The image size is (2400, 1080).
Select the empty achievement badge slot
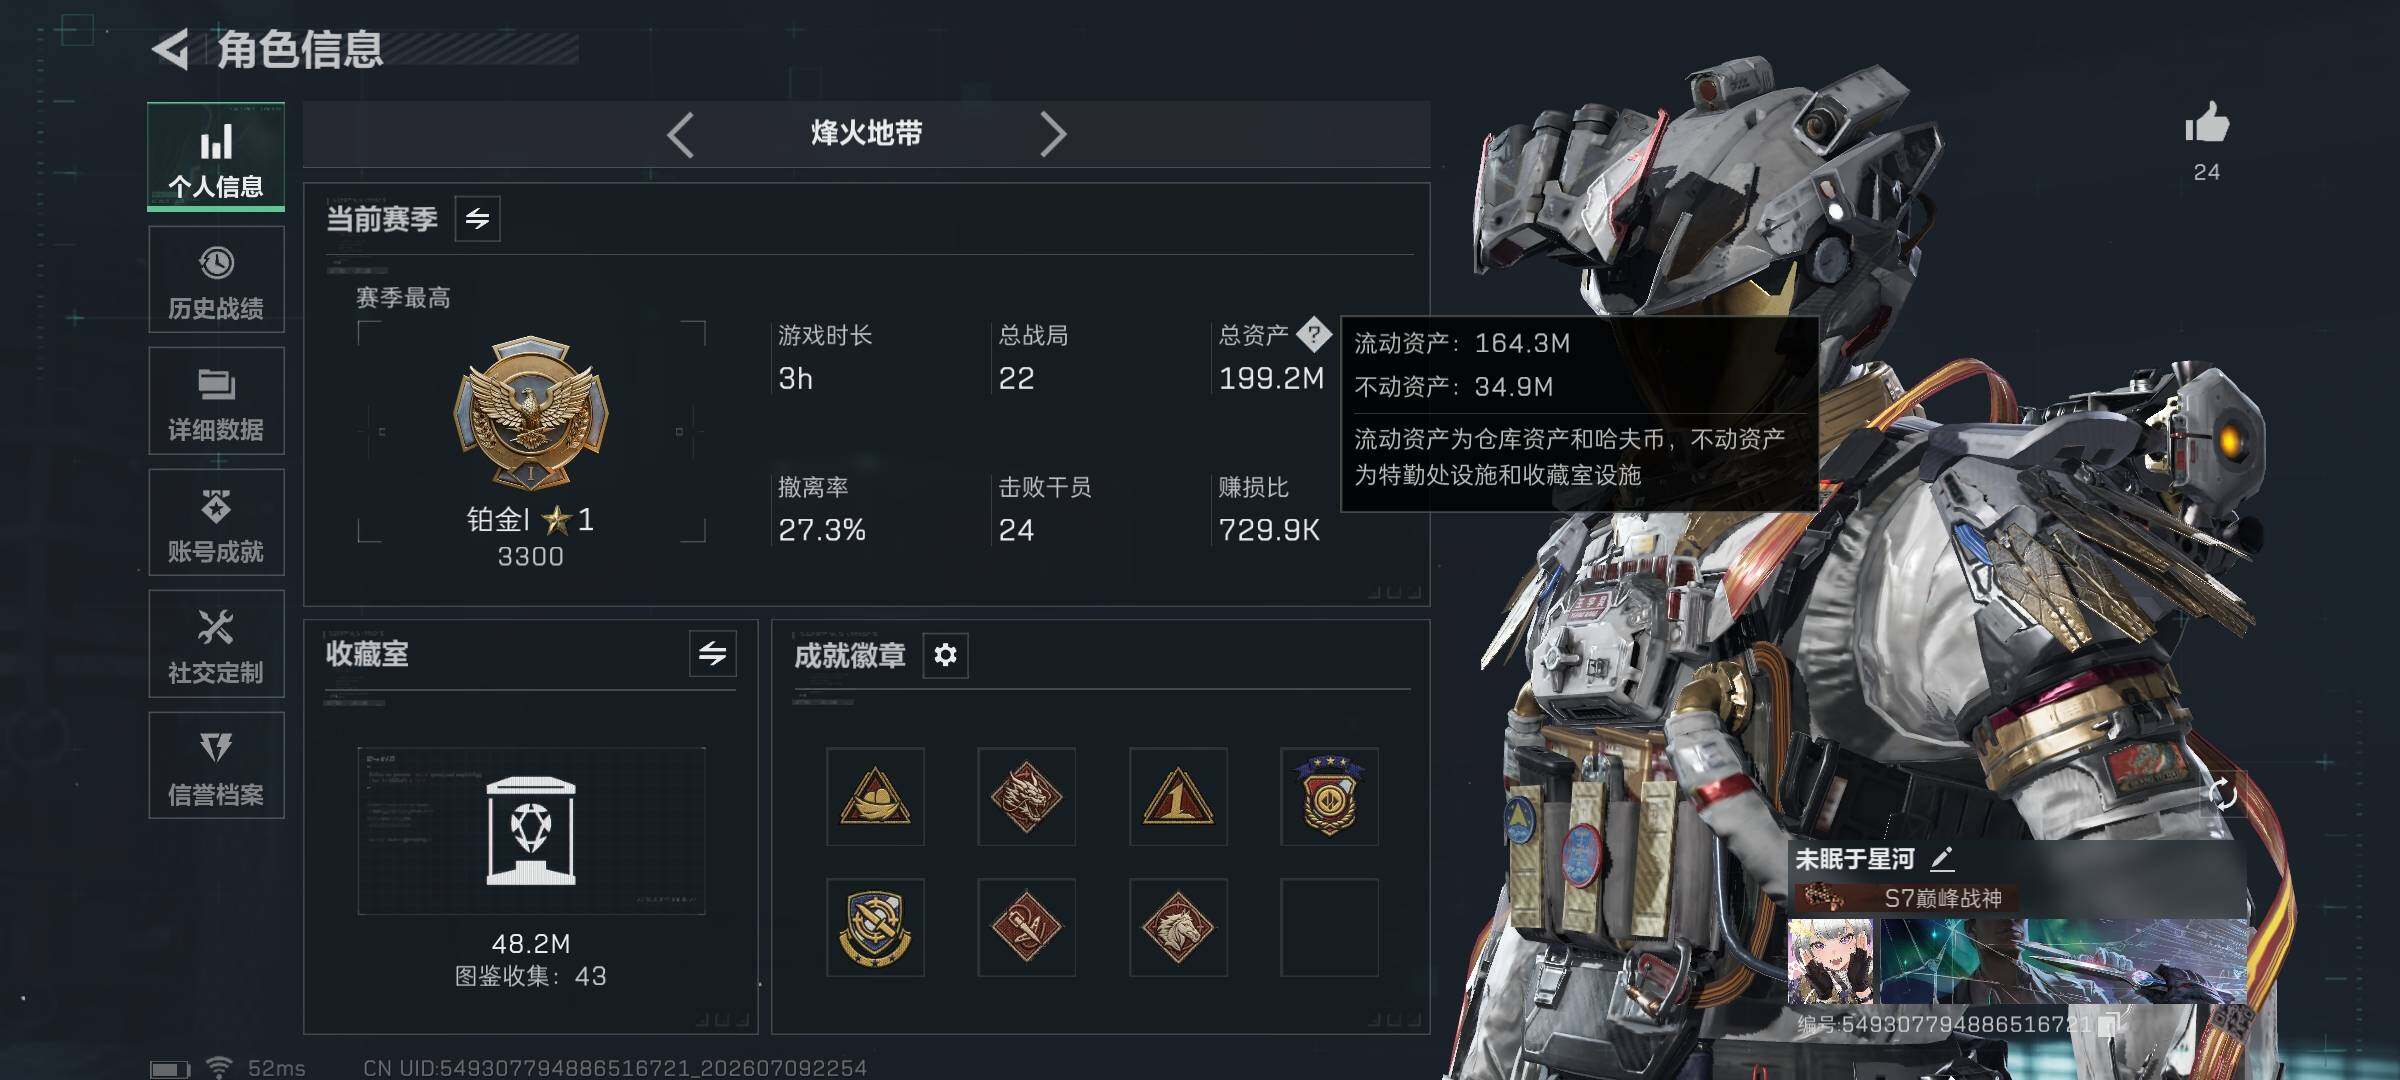coord(1330,928)
